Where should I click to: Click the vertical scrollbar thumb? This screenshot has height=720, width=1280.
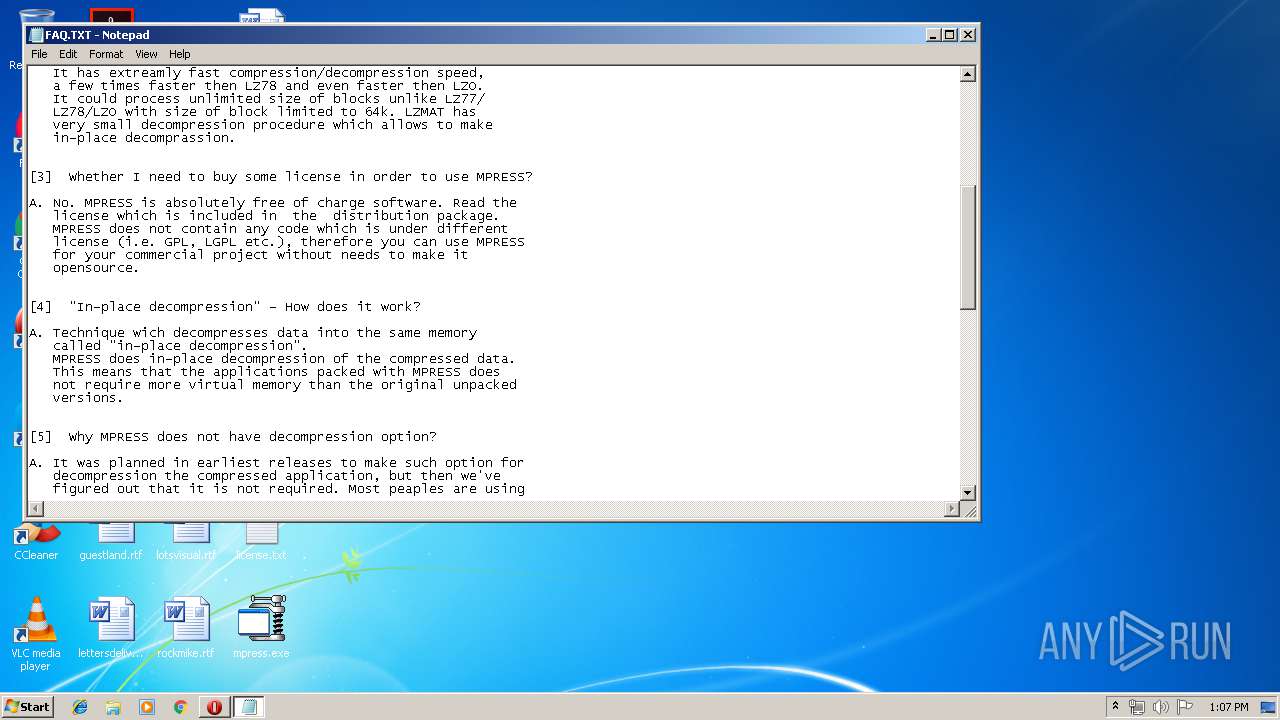967,247
